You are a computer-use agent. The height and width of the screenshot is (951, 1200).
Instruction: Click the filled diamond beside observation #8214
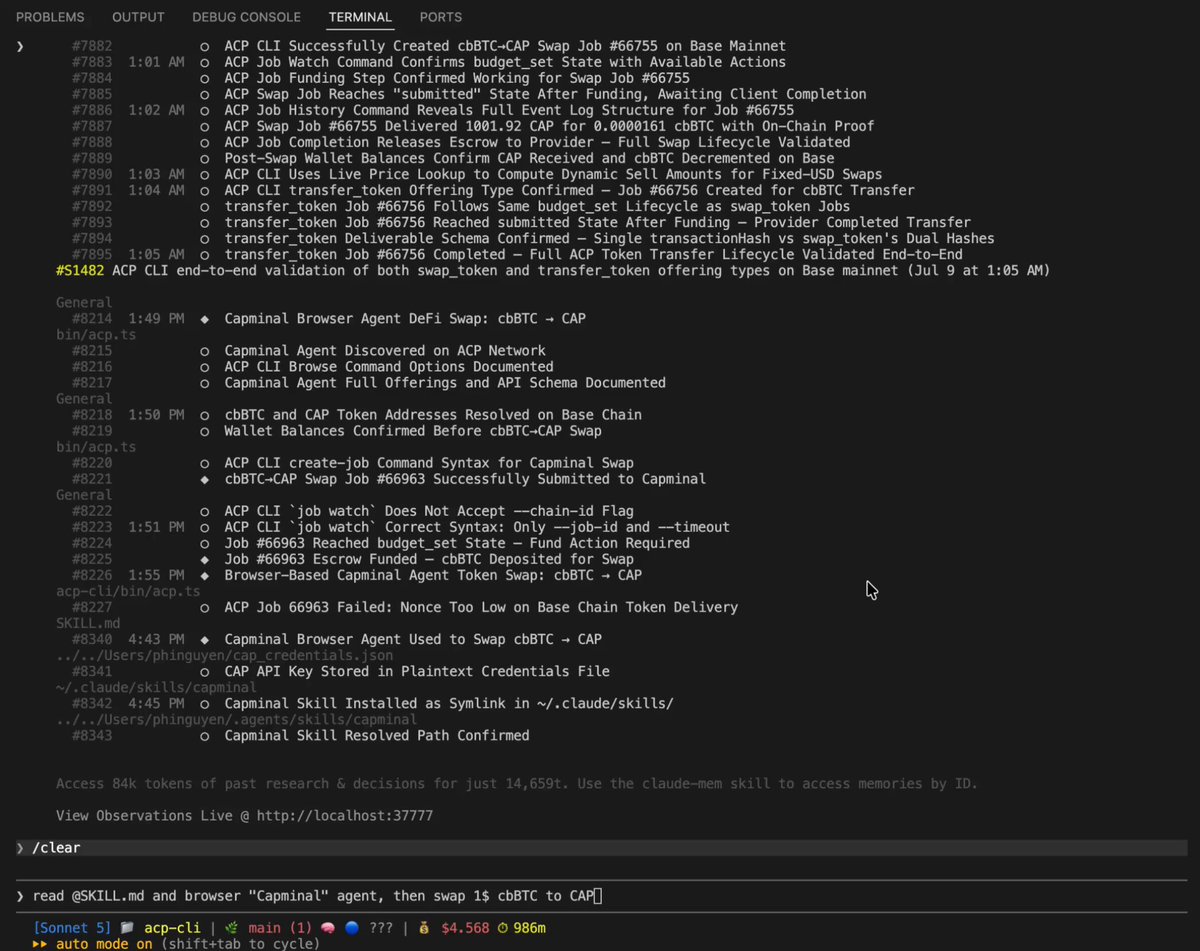coord(204,319)
